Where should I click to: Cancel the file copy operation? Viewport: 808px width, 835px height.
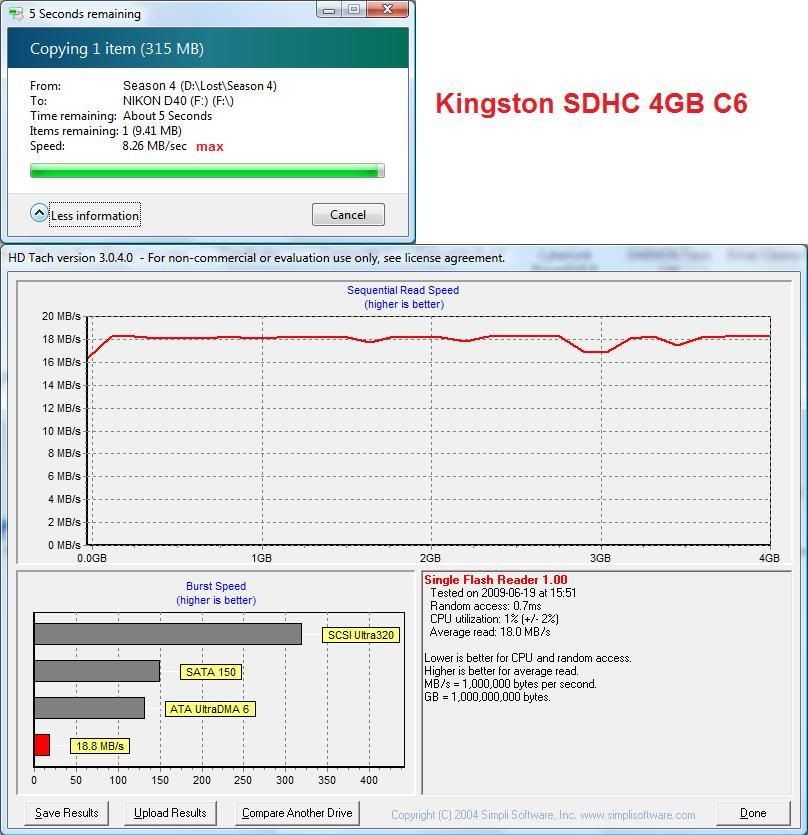pyautogui.click(x=347, y=214)
